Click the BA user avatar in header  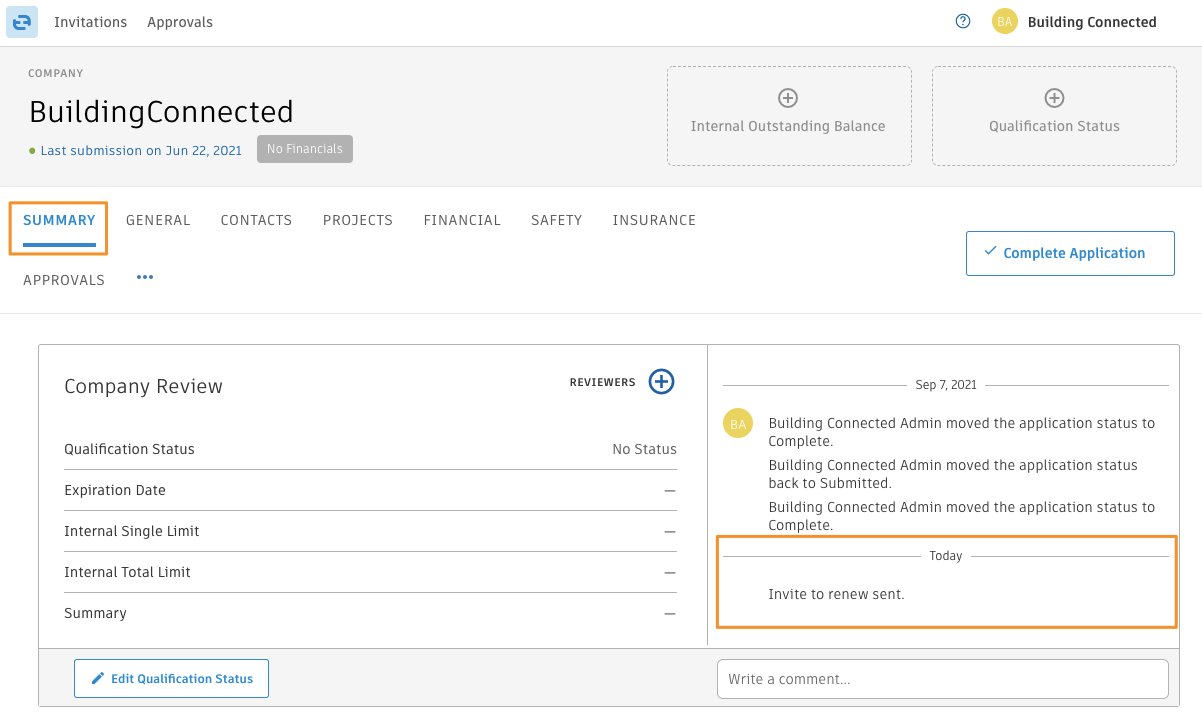1004,22
